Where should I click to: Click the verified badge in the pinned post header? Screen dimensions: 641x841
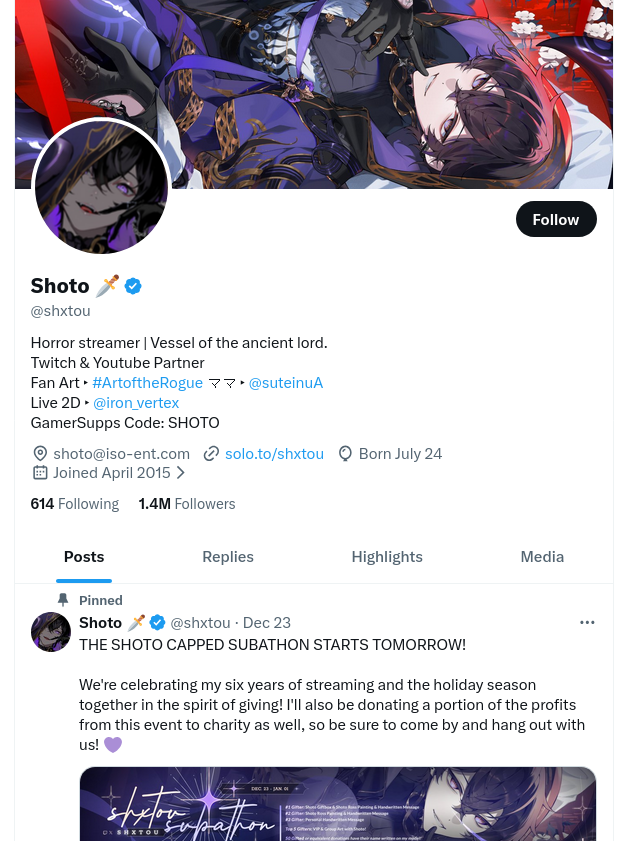(157, 622)
